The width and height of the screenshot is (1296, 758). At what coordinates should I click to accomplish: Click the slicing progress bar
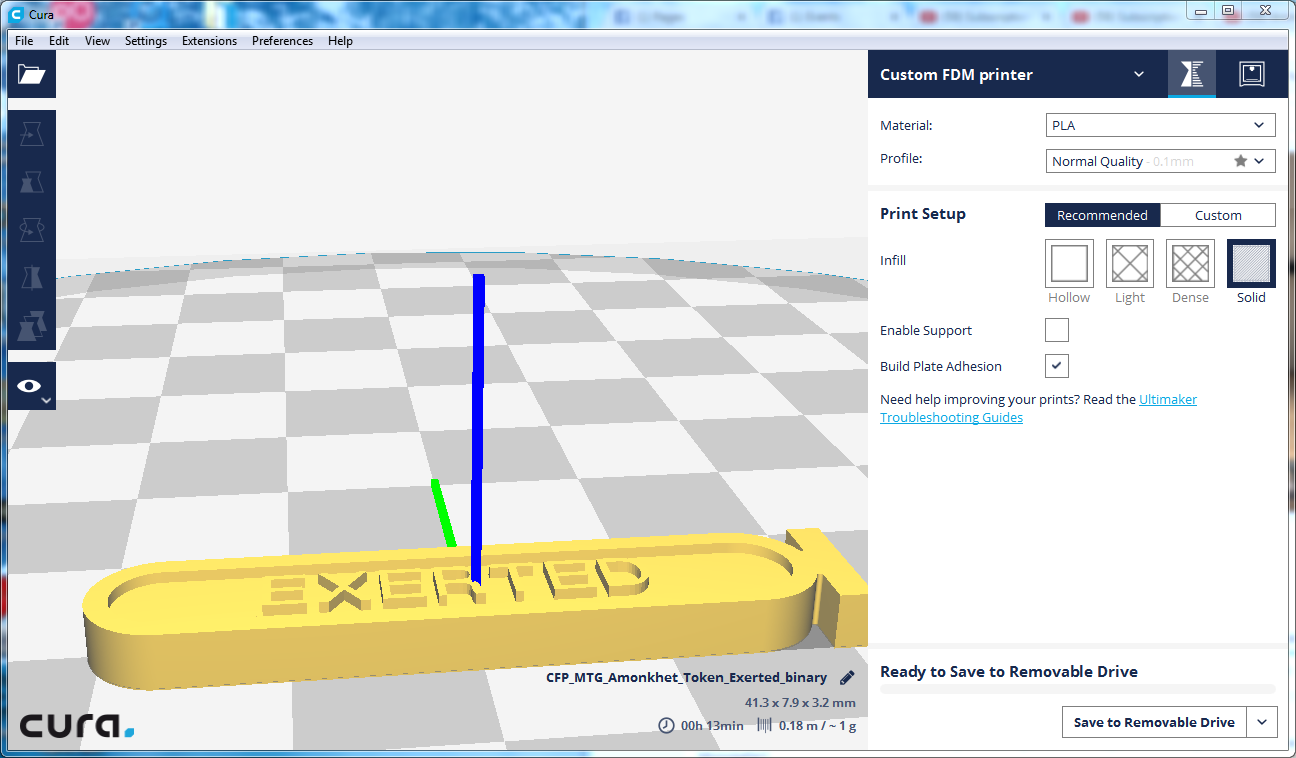click(1077, 689)
